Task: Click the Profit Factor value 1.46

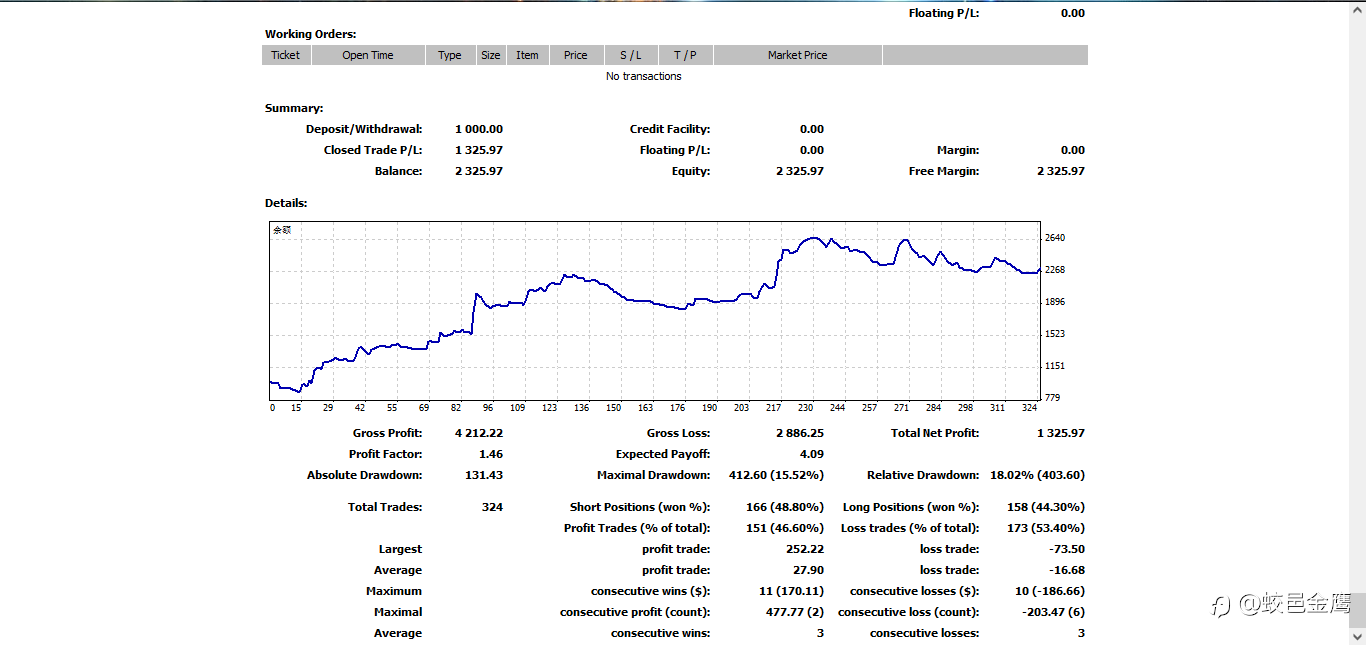Action: pyautogui.click(x=491, y=454)
